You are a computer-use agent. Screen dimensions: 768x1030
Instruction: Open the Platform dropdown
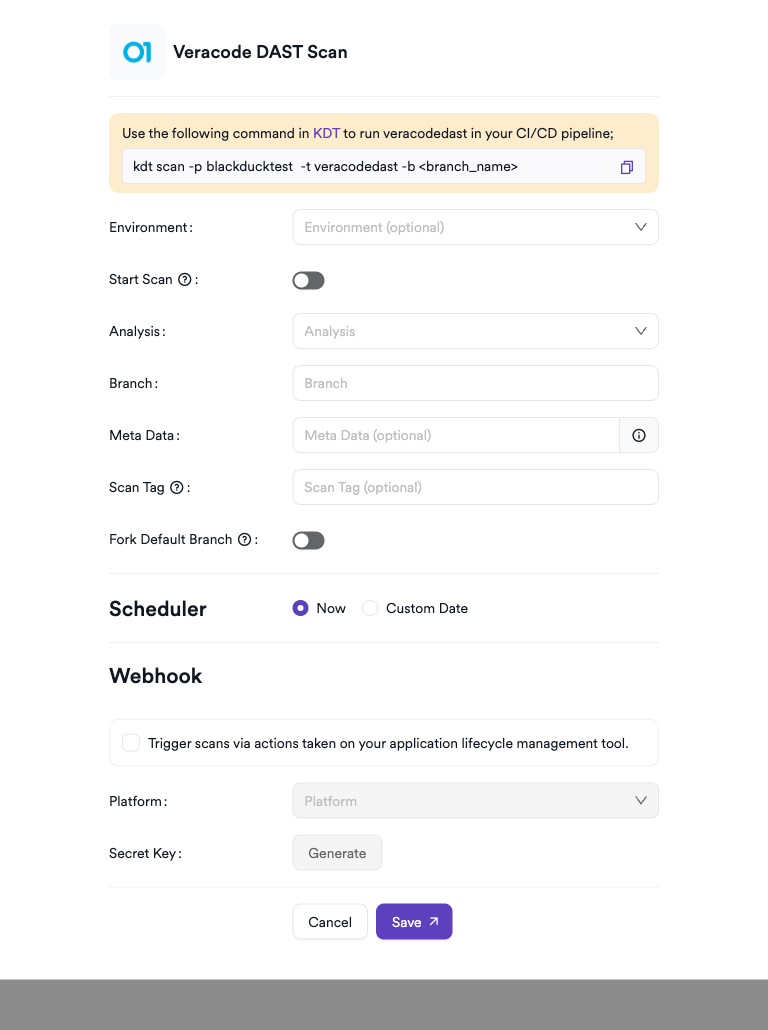click(x=475, y=801)
